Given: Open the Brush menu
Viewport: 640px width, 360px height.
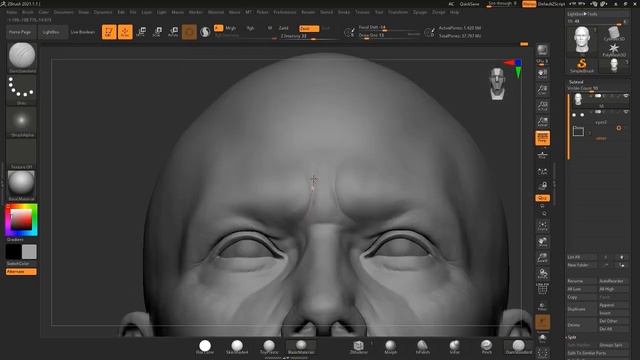Looking at the screenshot, I should pyautogui.click(x=28, y=12).
